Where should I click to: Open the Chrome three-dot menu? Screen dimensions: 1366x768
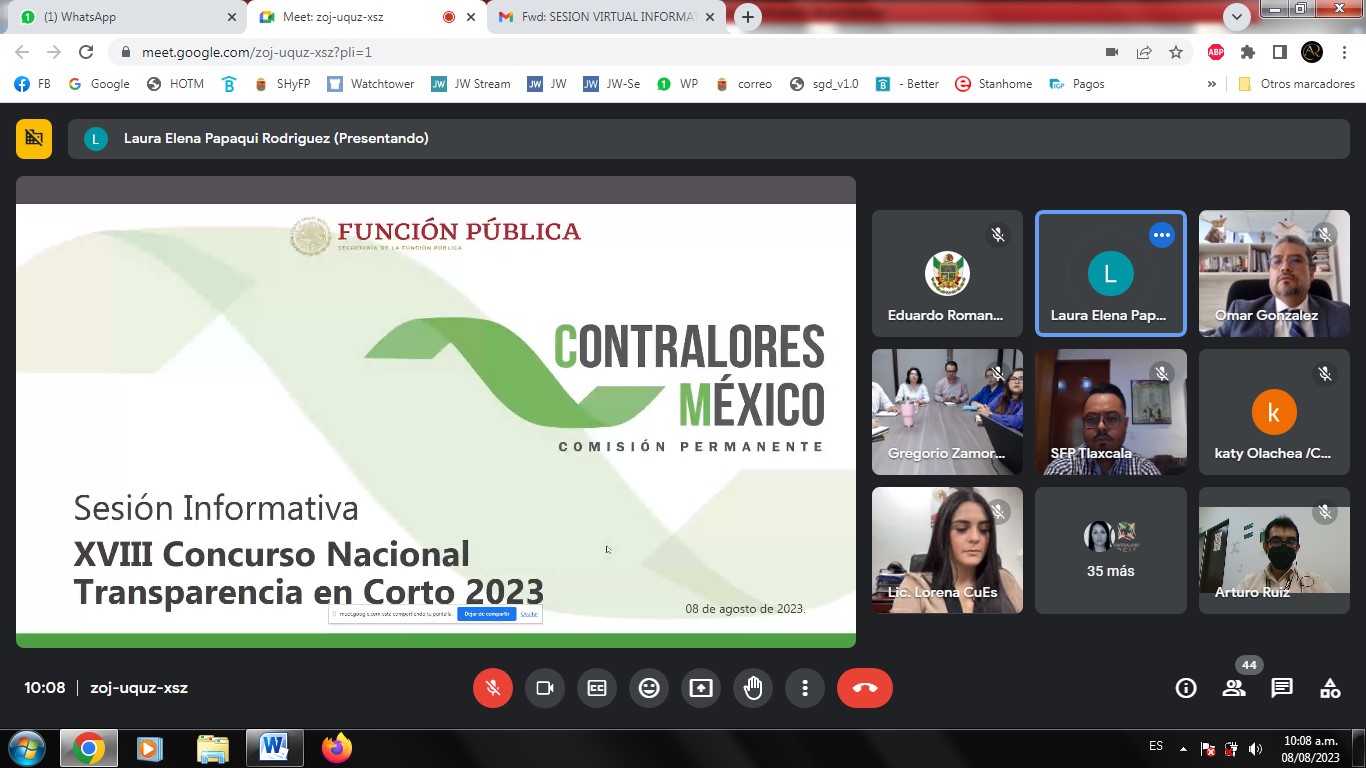(1344, 52)
